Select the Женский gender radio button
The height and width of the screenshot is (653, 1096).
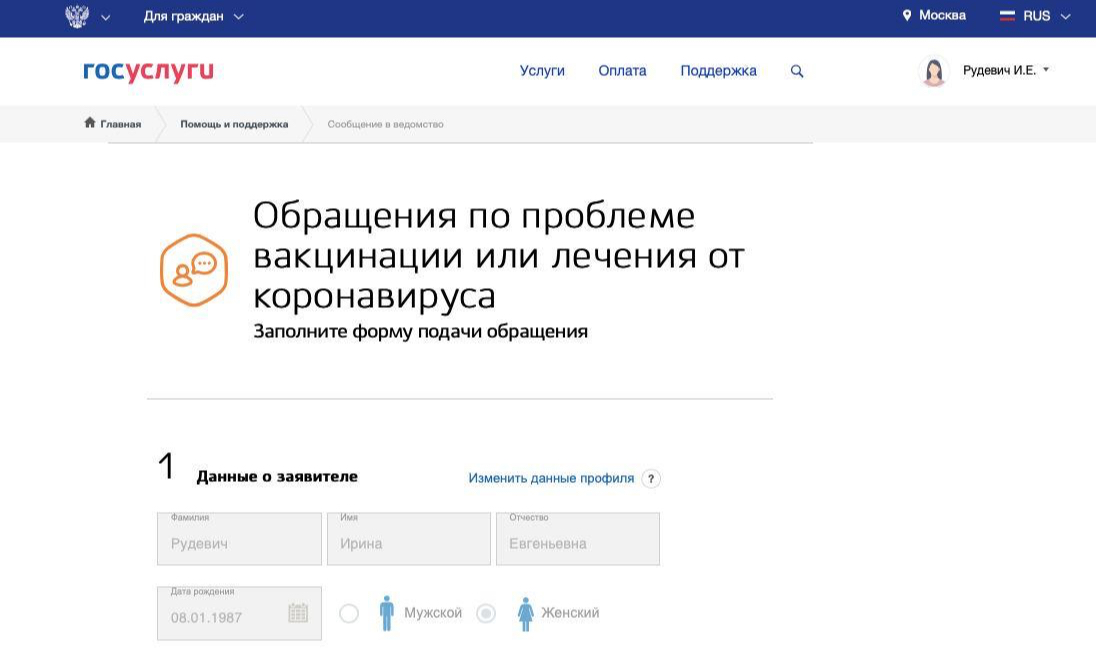pyautogui.click(x=486, y=613)
